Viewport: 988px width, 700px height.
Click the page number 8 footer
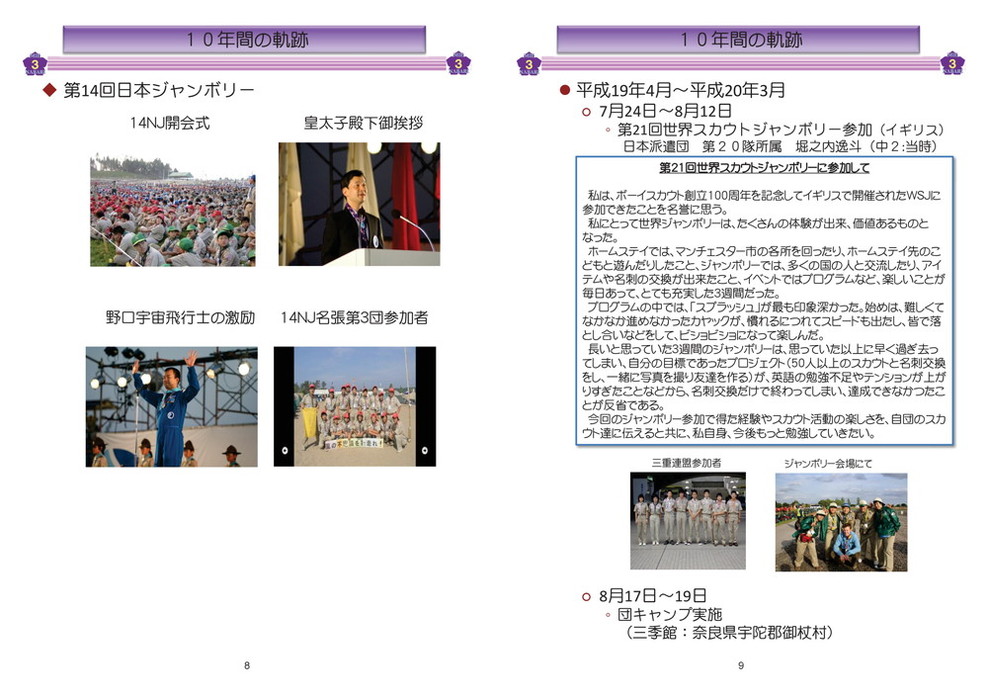coord(247,666)
